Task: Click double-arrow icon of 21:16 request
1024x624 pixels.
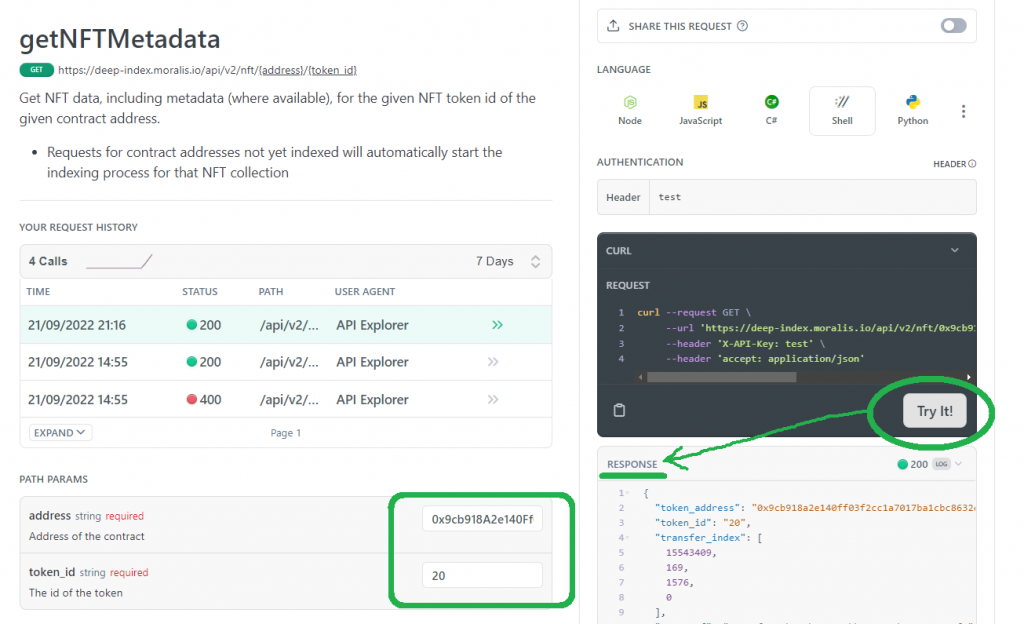Action: tap(497, 325)
